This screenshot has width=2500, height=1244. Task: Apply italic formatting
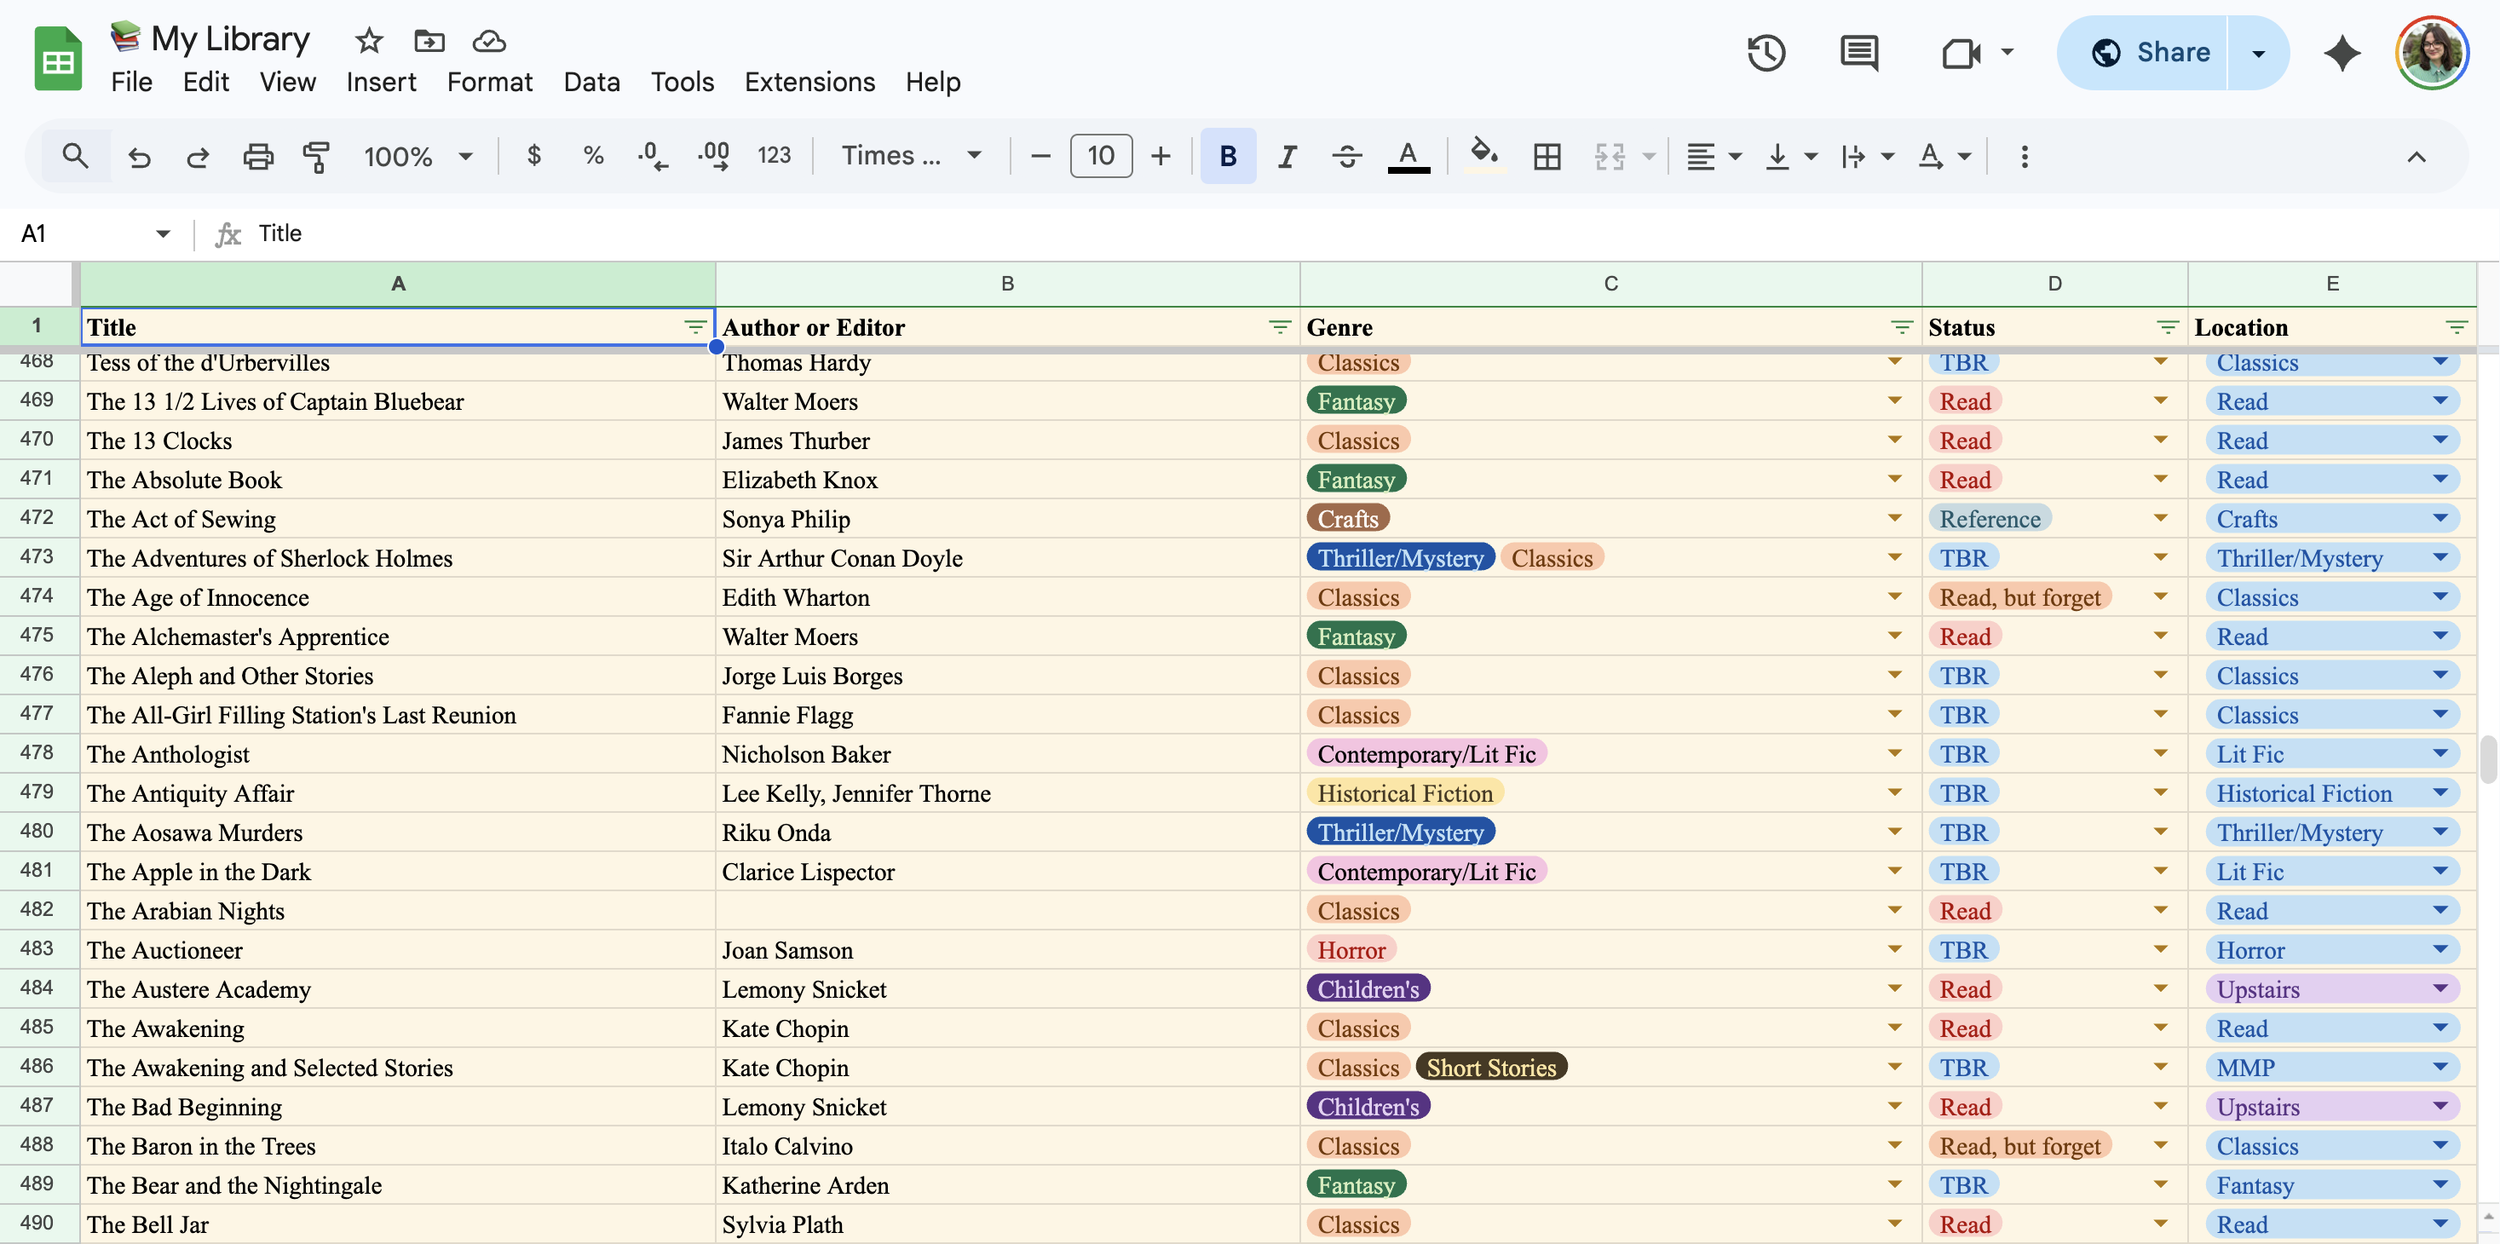click(x=1286, y=156)
